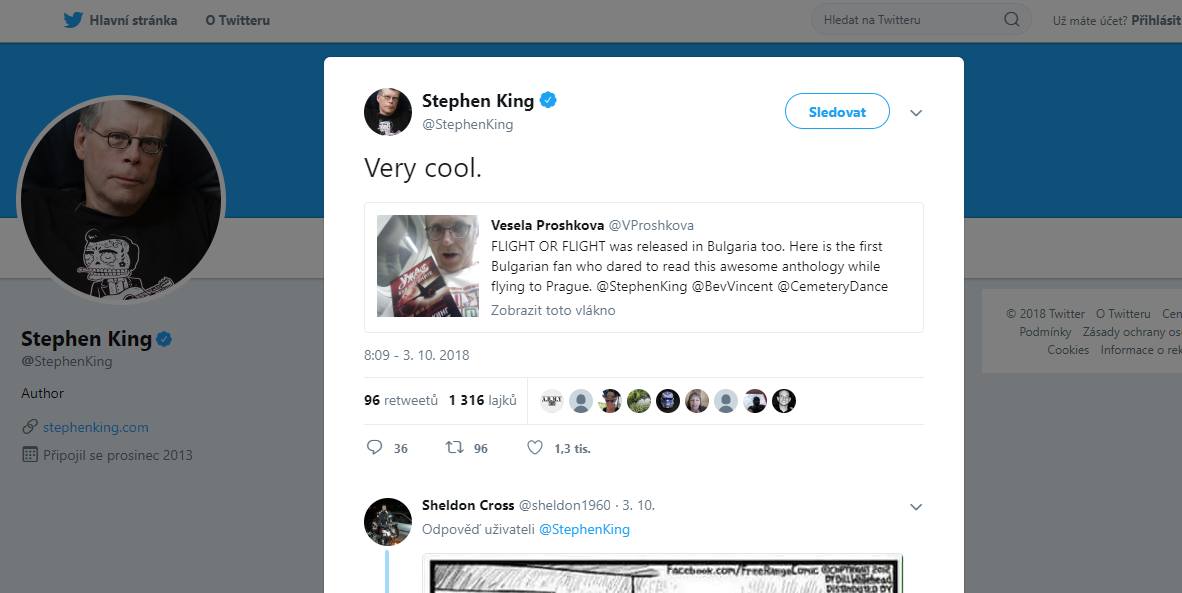Show the list of 96 retweets
The width and height of the screenshot is (1182, 593).
click(401, 400)
